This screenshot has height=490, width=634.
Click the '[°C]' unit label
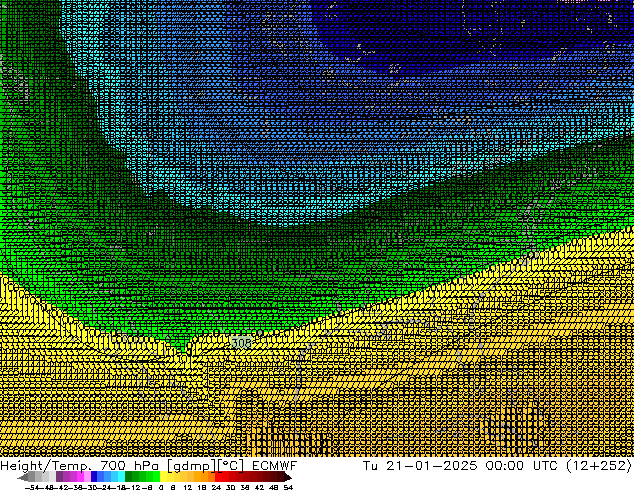pyautogui.click(x=230, y=466)
